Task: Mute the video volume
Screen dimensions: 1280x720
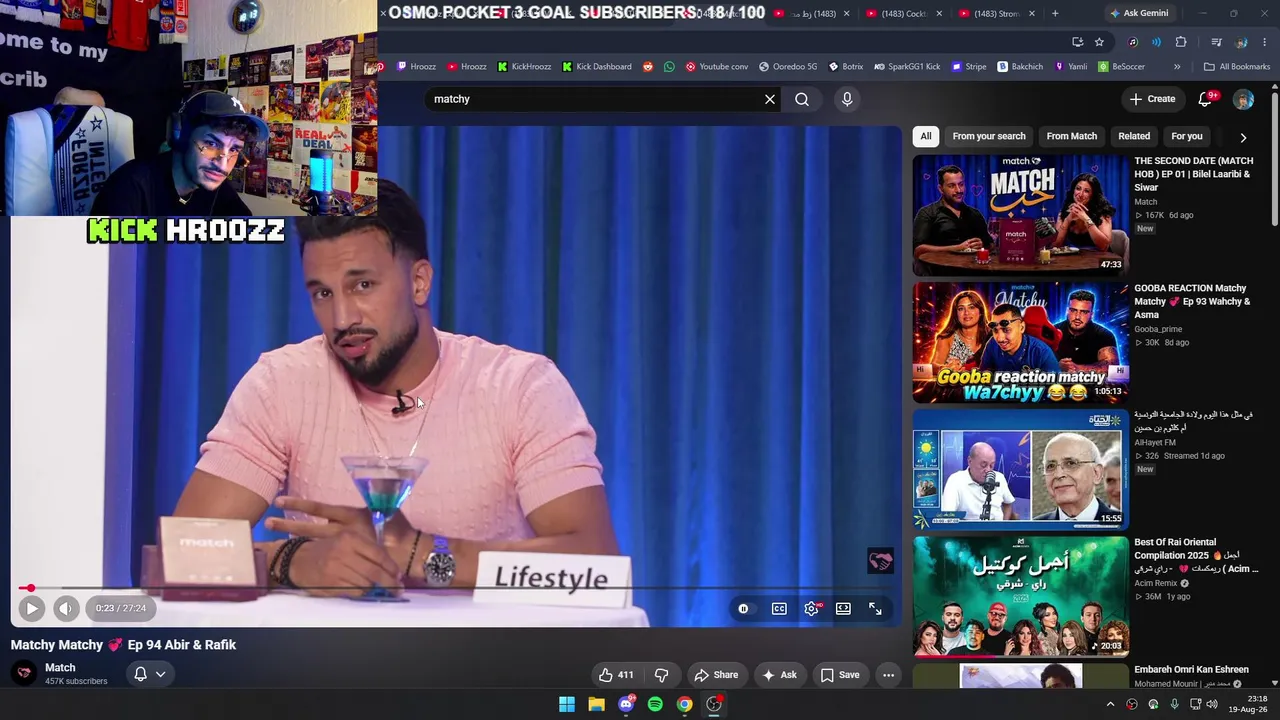Action: [65, 608]
